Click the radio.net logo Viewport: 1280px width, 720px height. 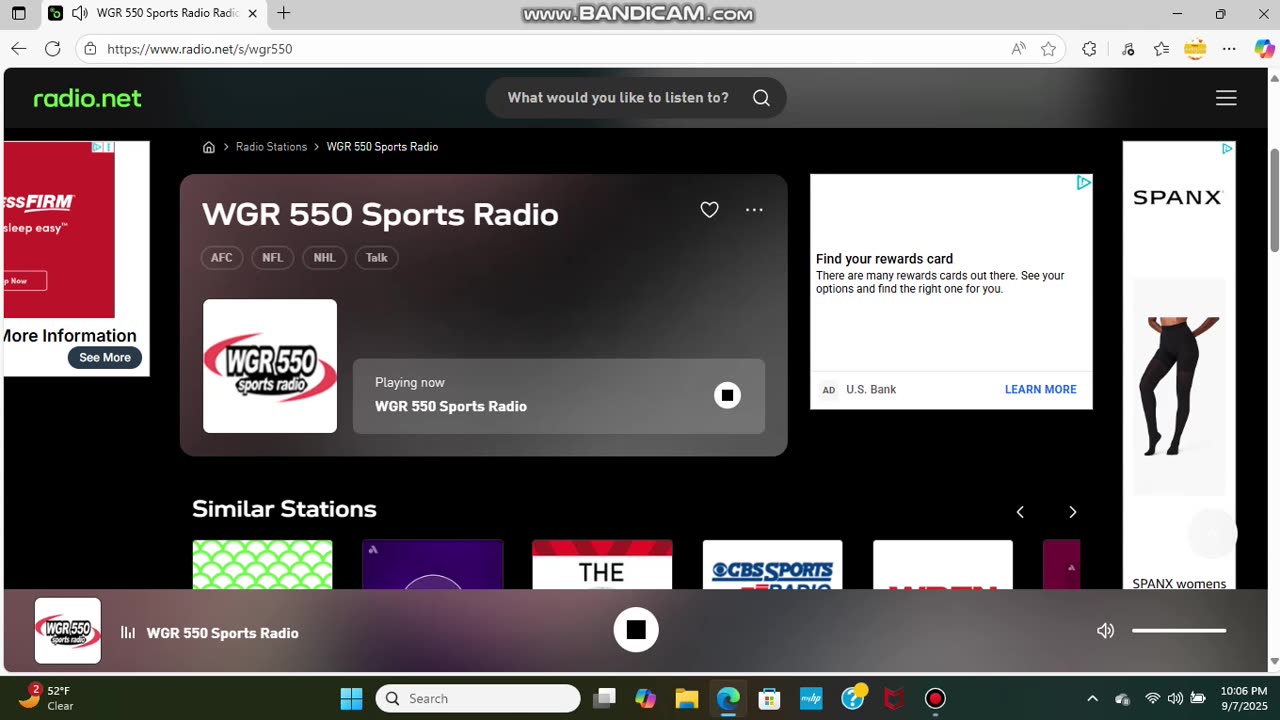pyautogui.click(x=88, y=98)
